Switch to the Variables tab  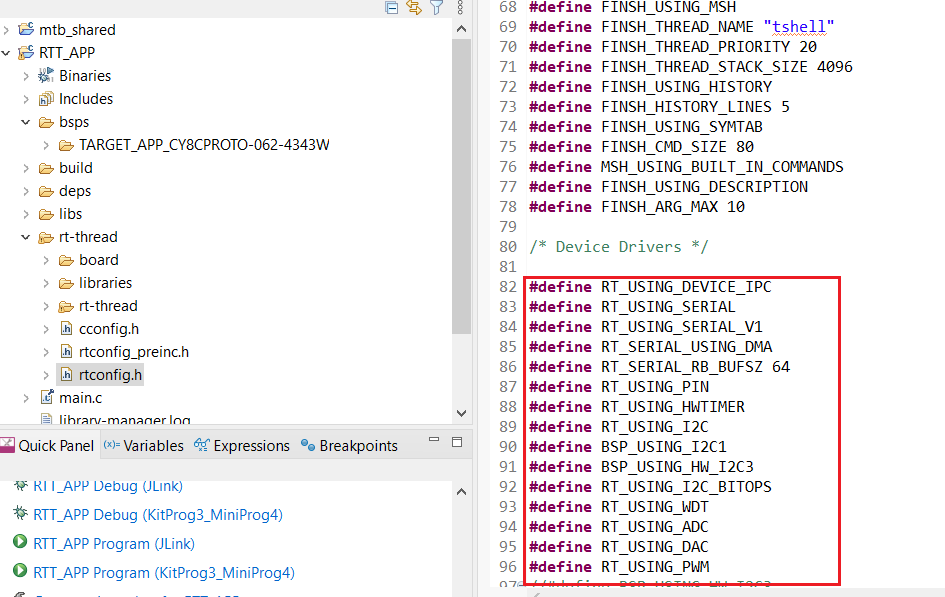click(142, 445)
